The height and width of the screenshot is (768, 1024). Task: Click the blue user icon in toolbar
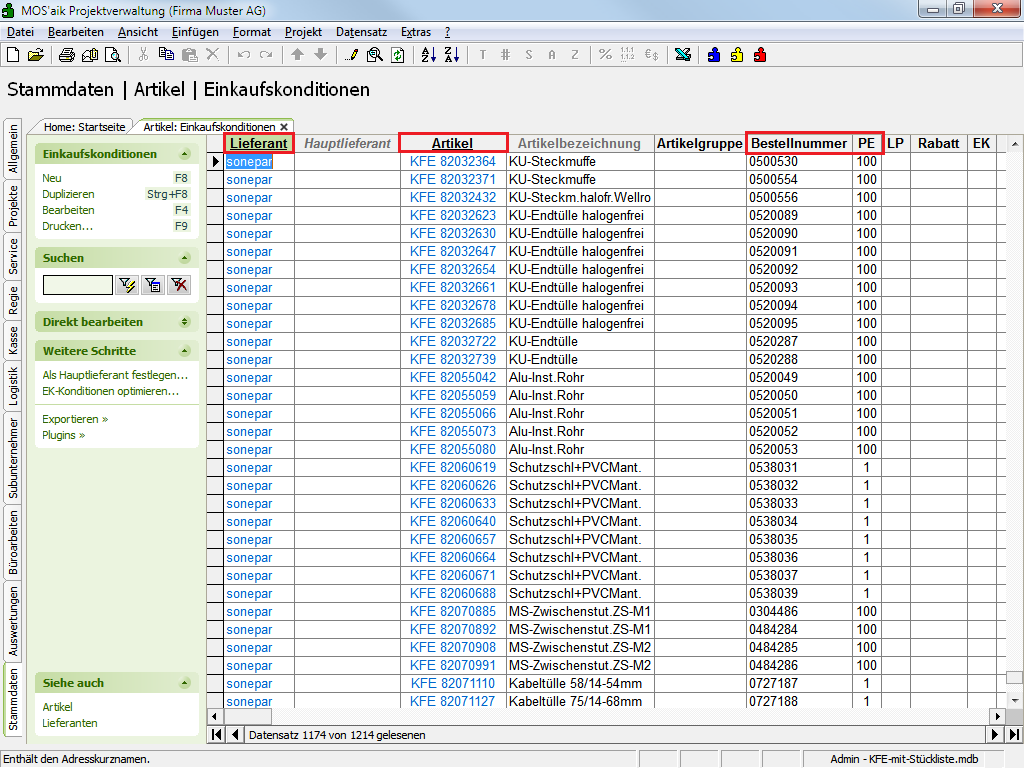714,55
